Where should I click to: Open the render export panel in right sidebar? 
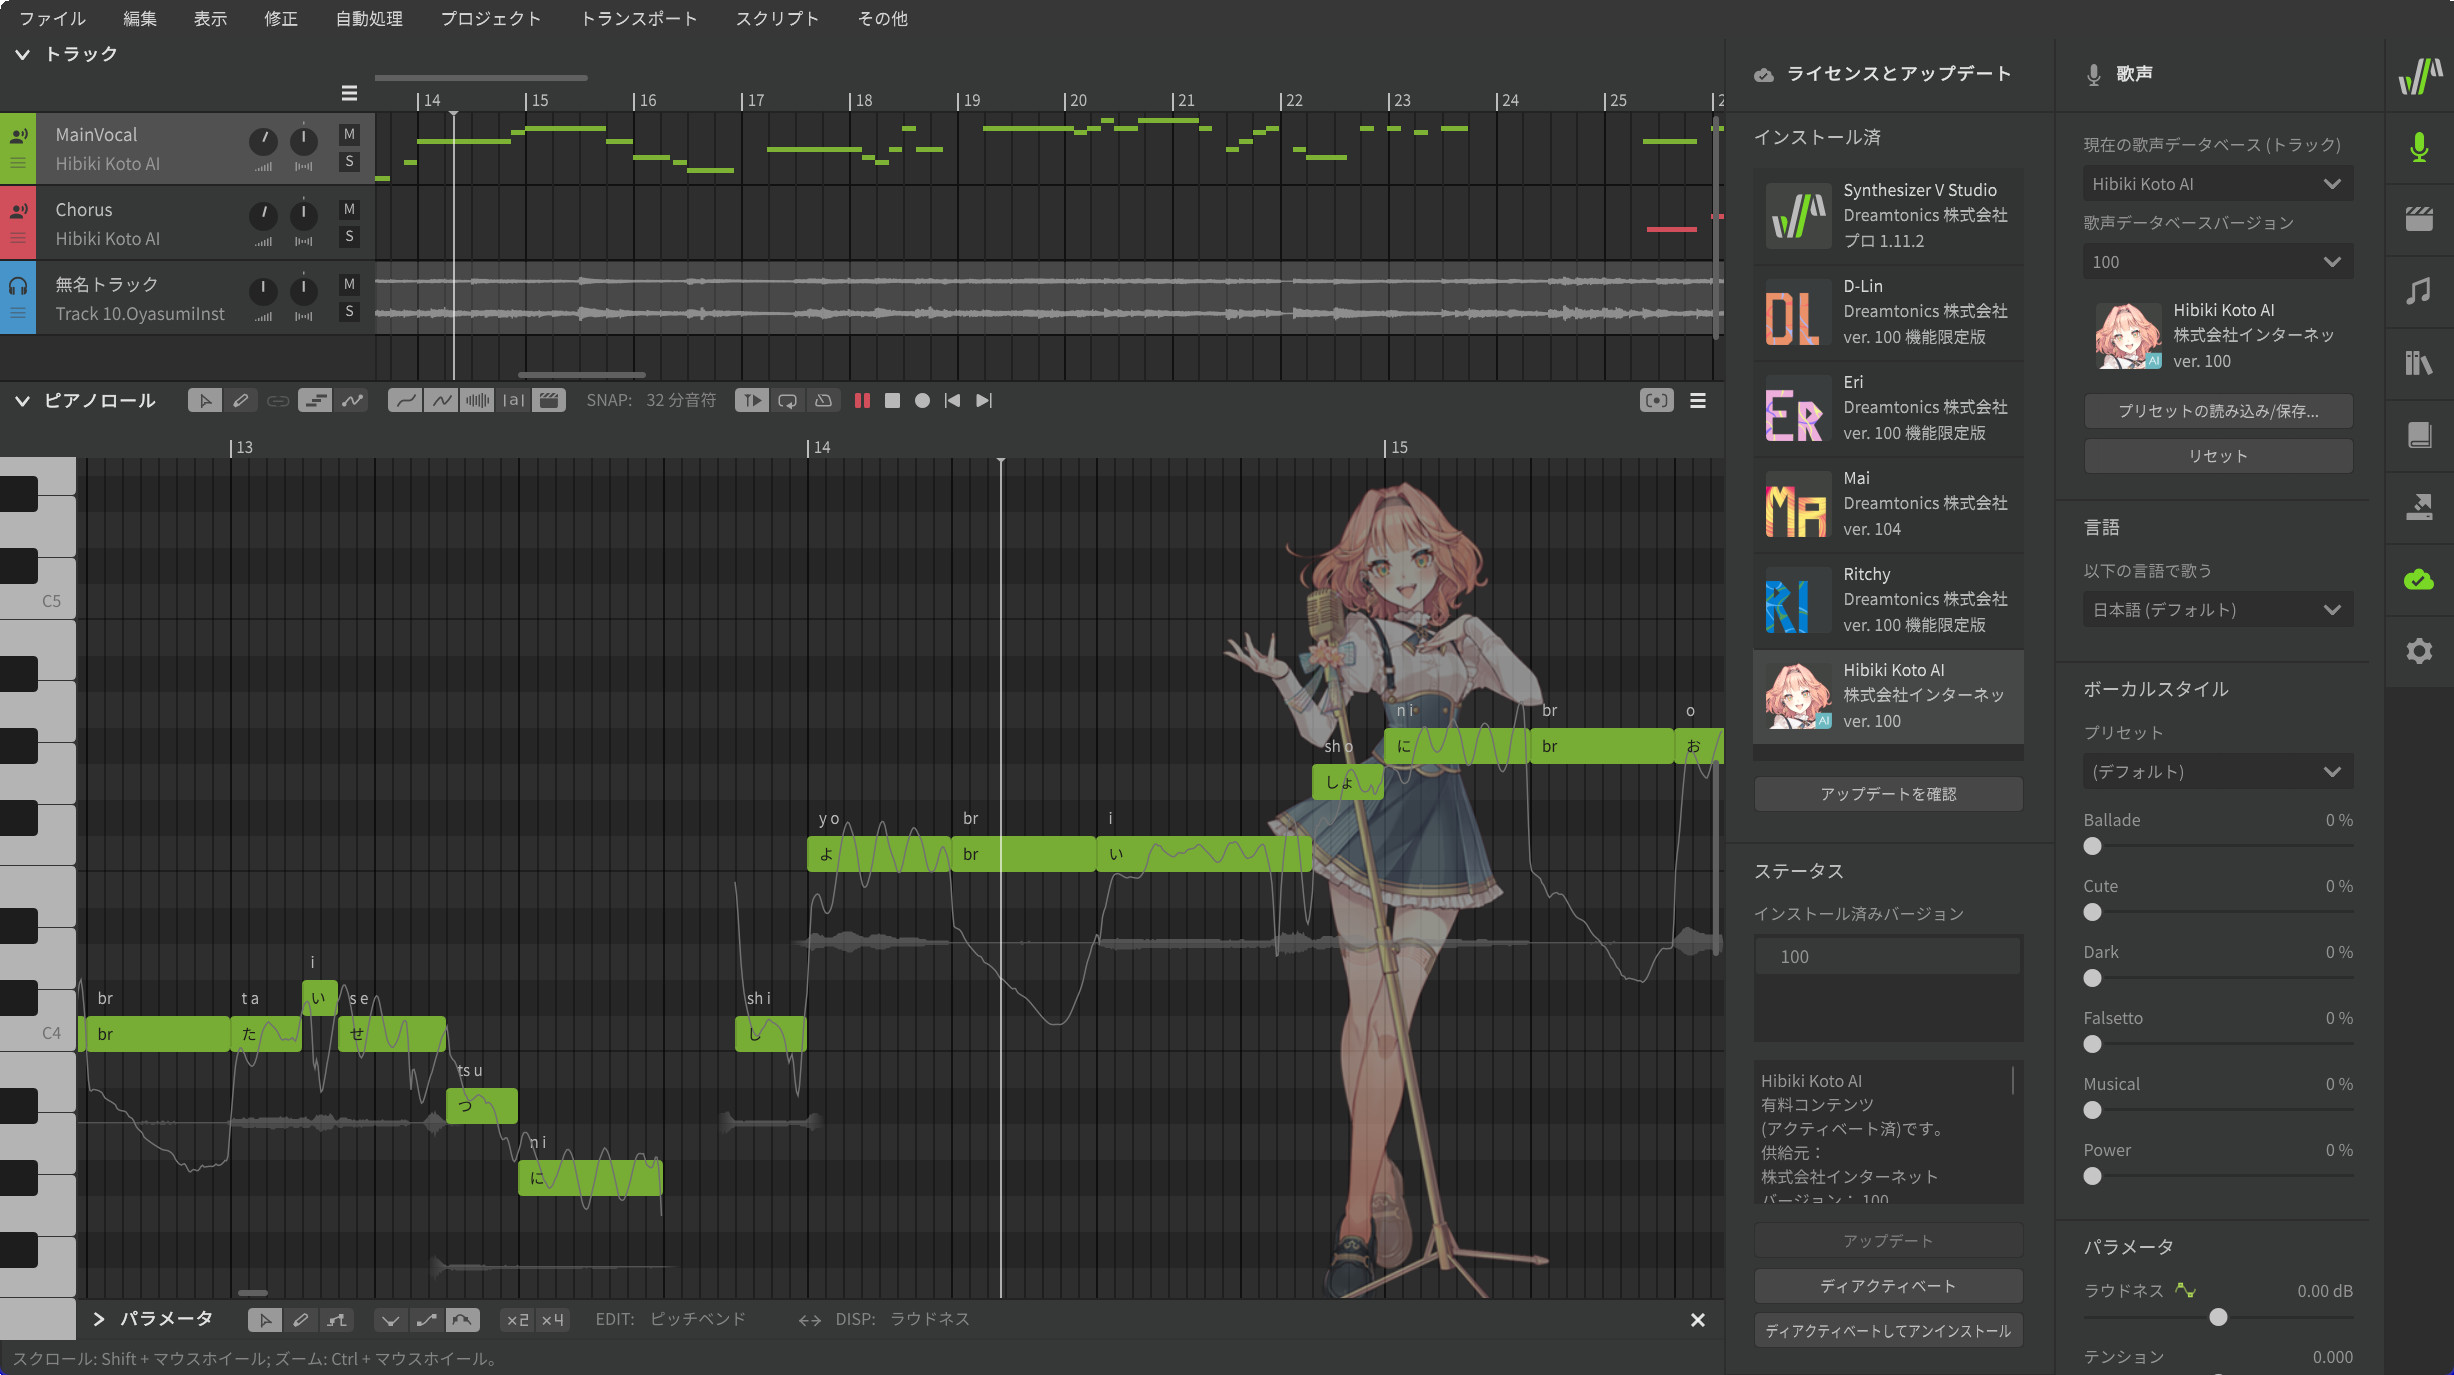click(x=2419, y=507)
